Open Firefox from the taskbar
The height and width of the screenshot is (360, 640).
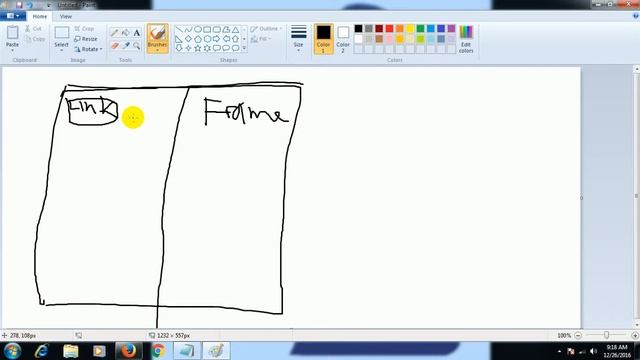point(128,351)
